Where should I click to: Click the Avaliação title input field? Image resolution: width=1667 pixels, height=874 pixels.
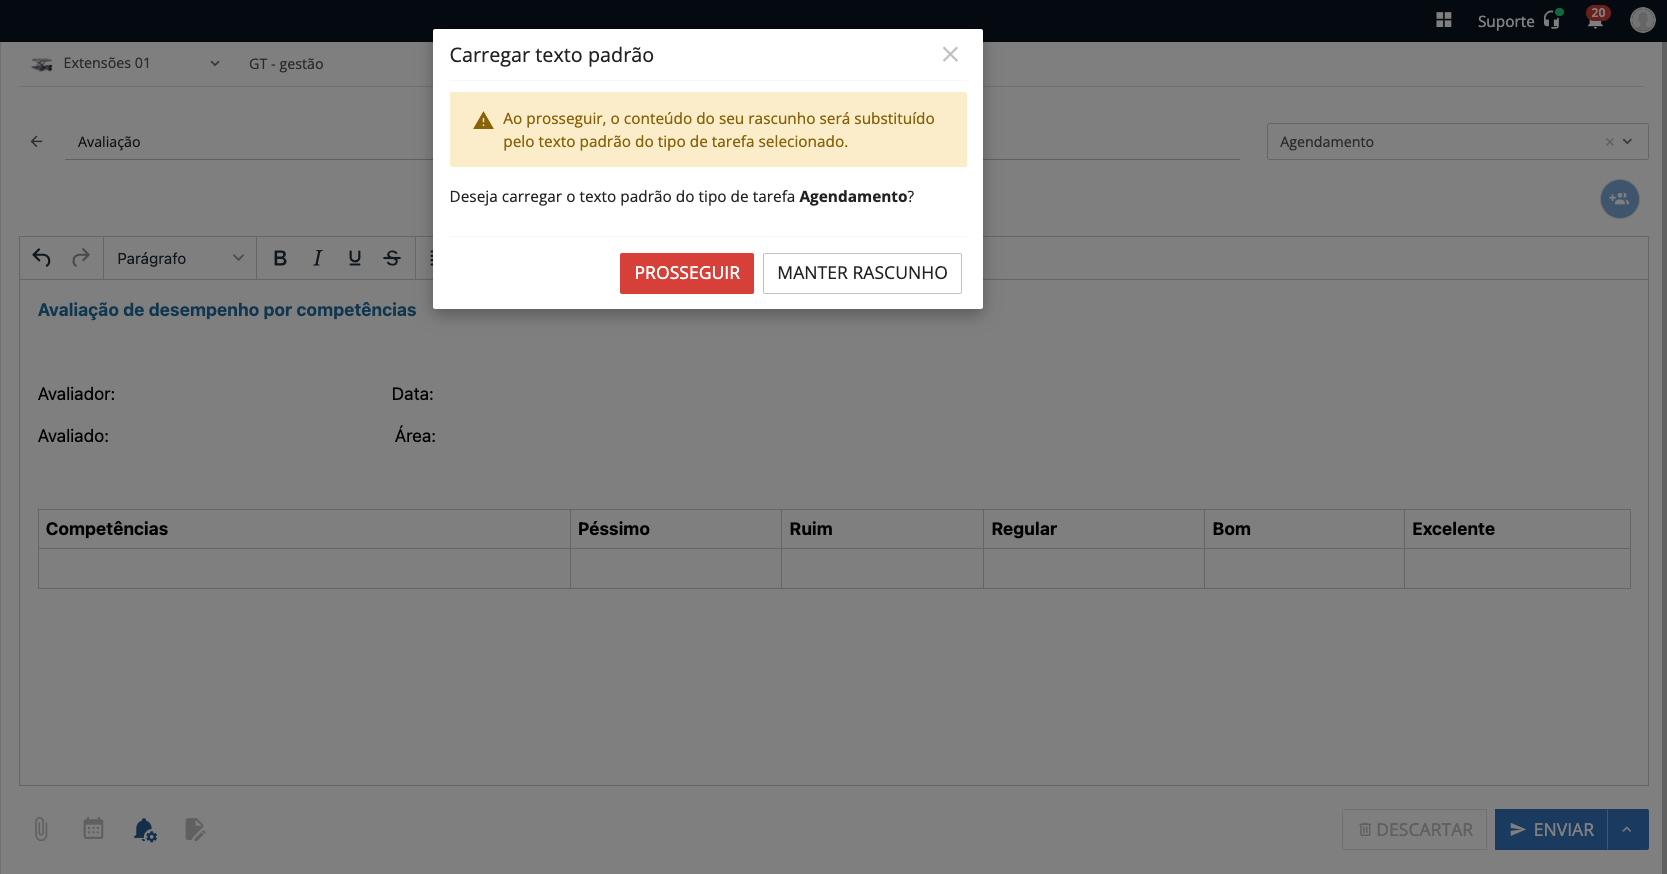(x=250, y=142)
